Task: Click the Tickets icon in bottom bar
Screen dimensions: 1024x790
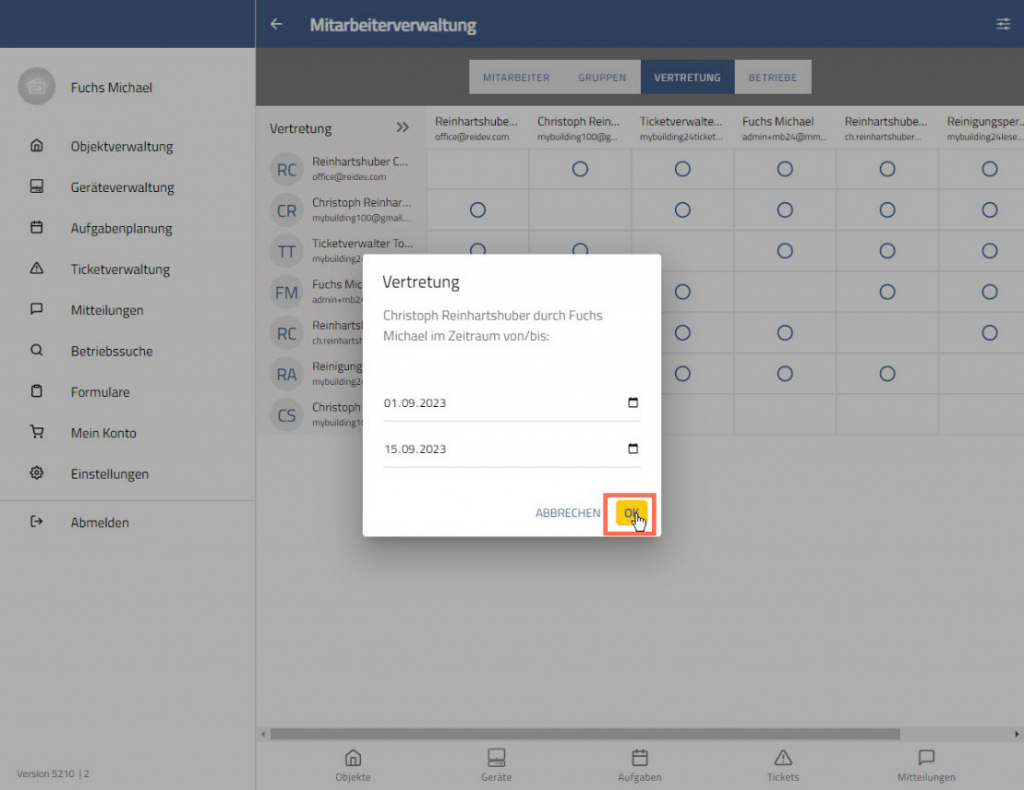Action: [x=783, y=765]
